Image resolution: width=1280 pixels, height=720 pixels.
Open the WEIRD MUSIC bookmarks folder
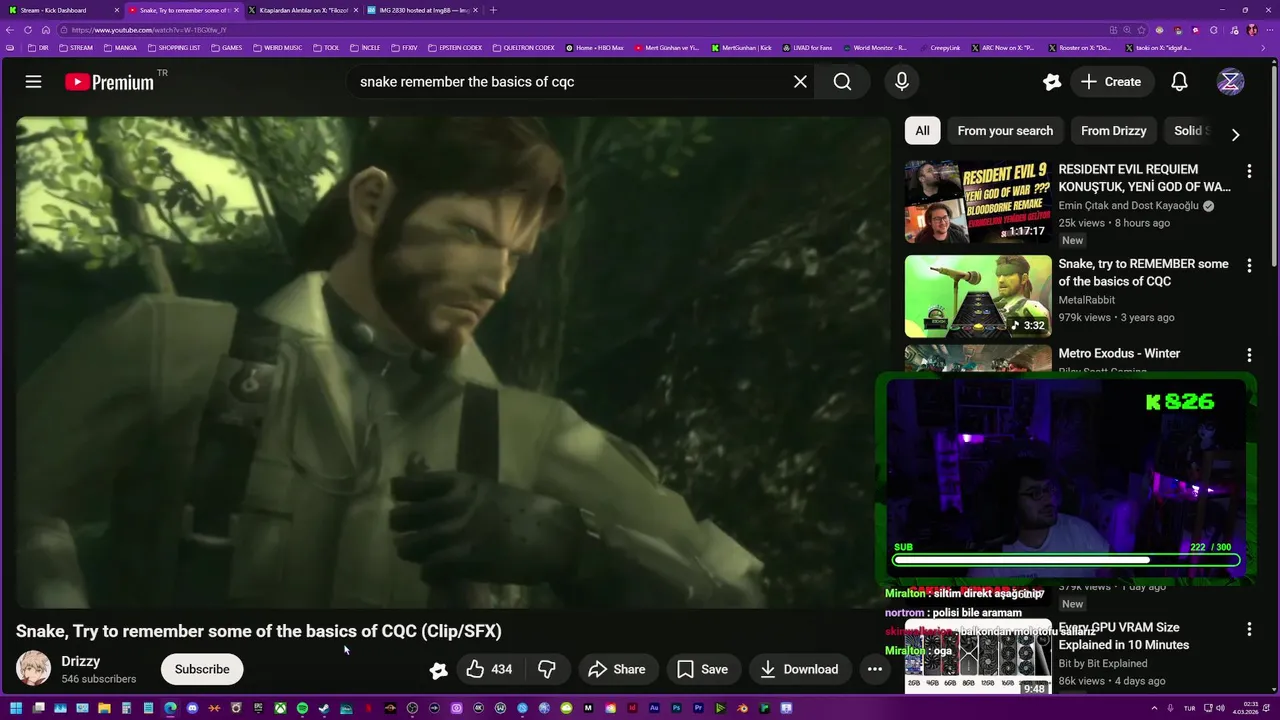tap(278, 47)
